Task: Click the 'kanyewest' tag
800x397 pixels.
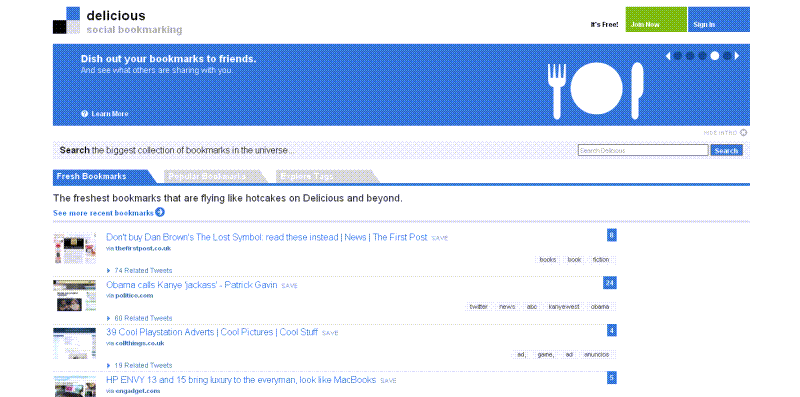Action: [564, 307]
